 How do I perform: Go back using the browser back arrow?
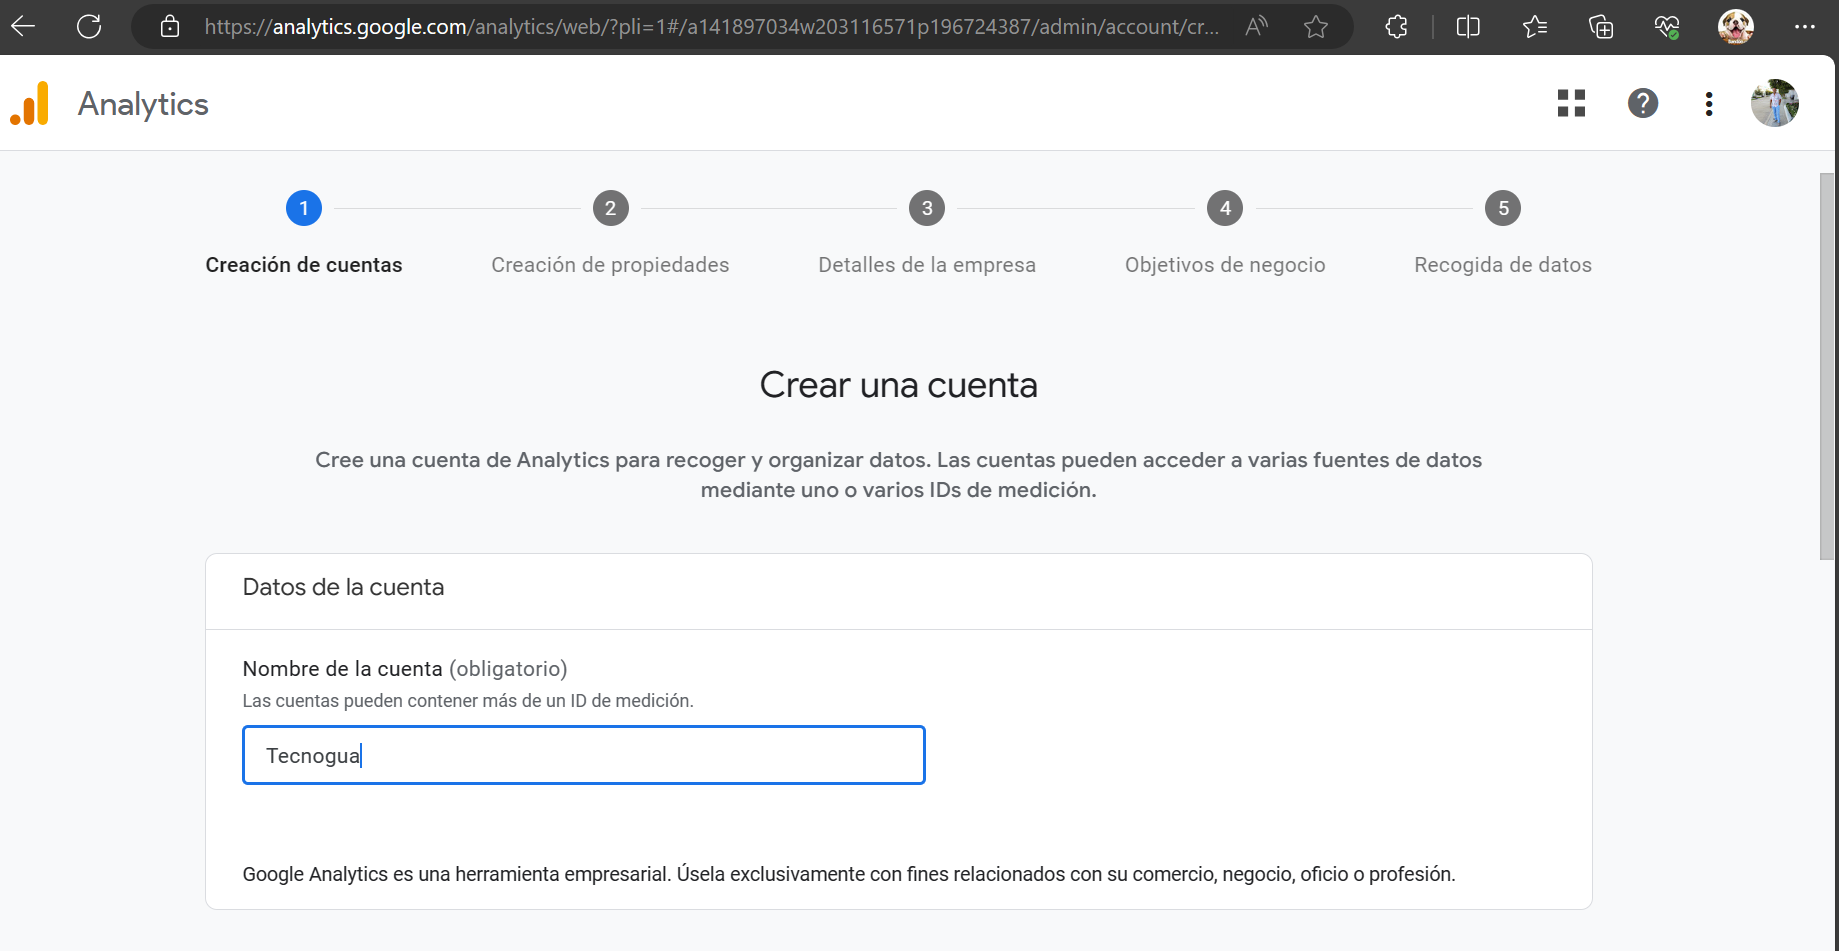(x=23, y=26)
